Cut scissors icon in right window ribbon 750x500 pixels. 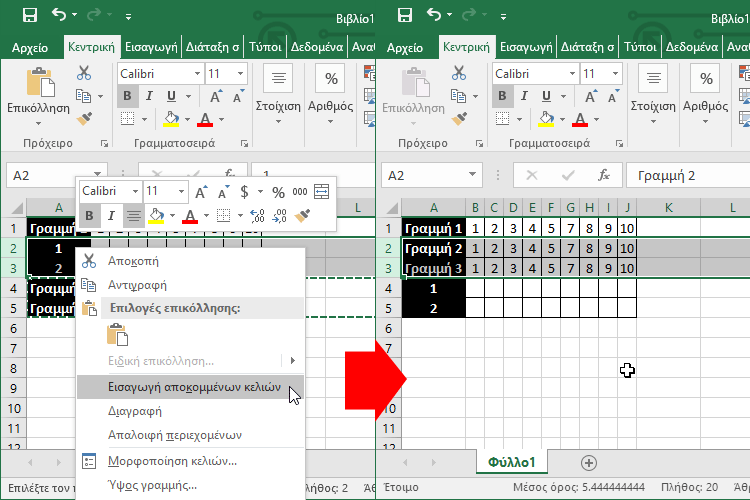[459, 73]
